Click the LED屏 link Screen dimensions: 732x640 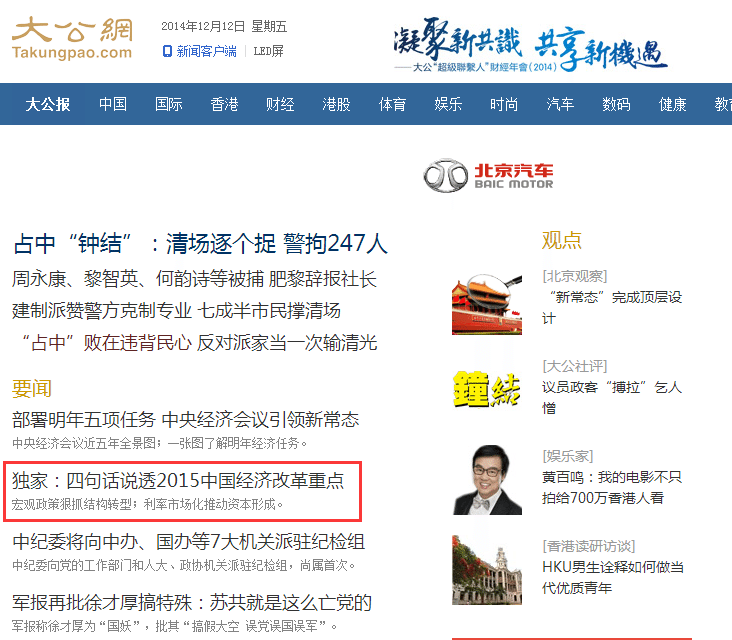point(268,51)
